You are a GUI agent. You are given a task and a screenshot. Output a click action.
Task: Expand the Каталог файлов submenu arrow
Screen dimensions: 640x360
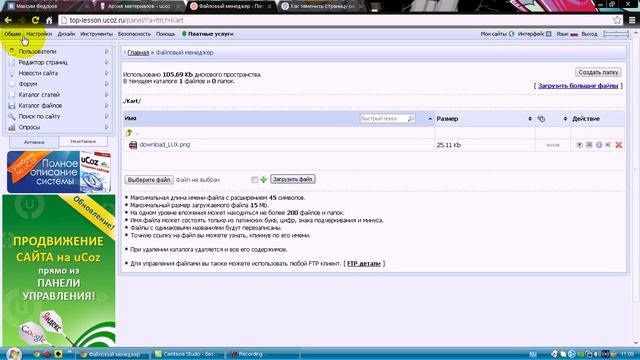click(x=107, y=105)
